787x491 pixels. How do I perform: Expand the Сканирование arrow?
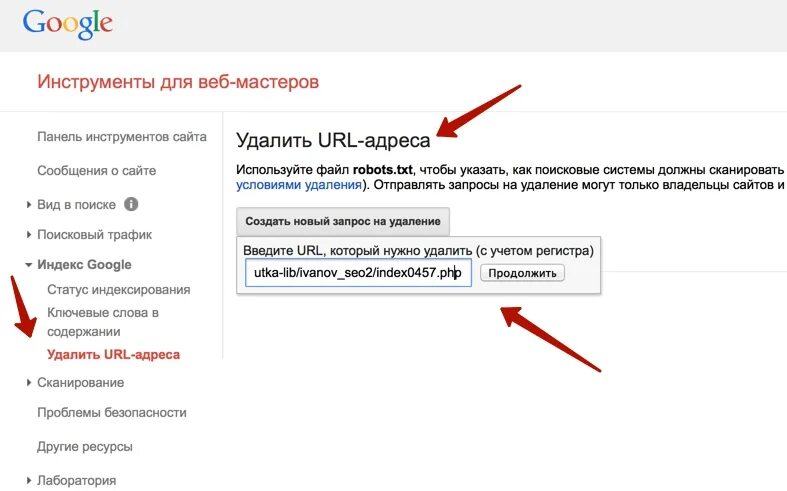[x=29, y=383]
